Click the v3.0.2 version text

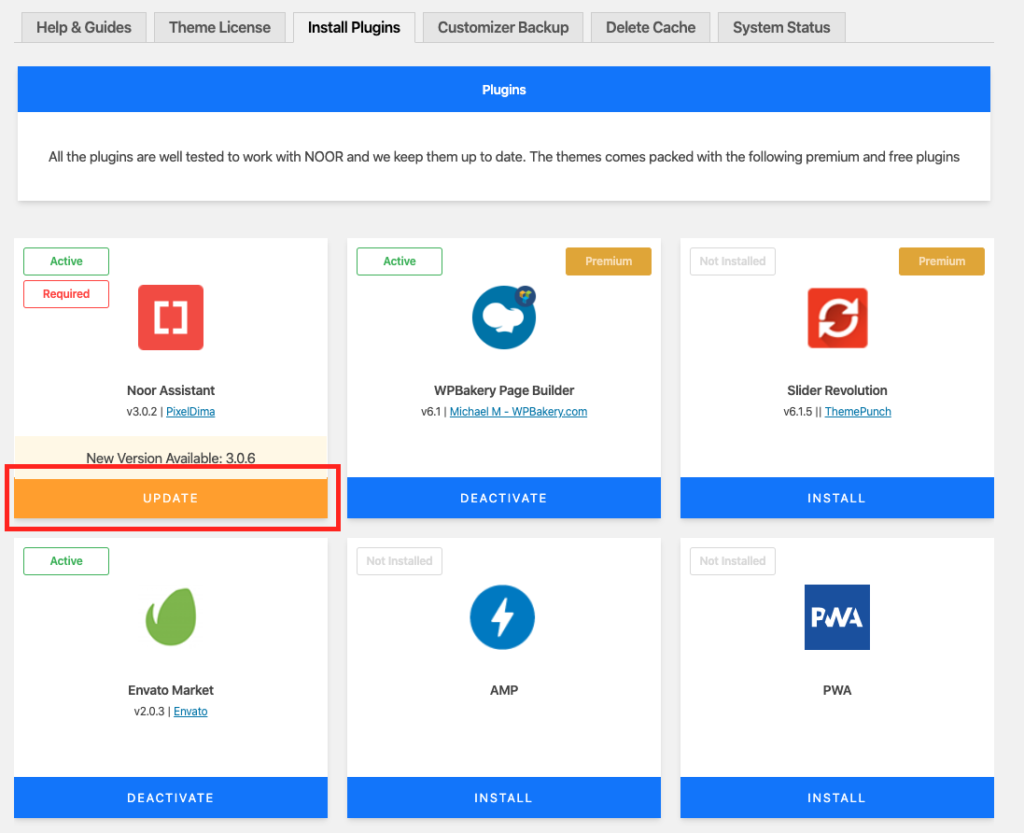pos(142,411)
